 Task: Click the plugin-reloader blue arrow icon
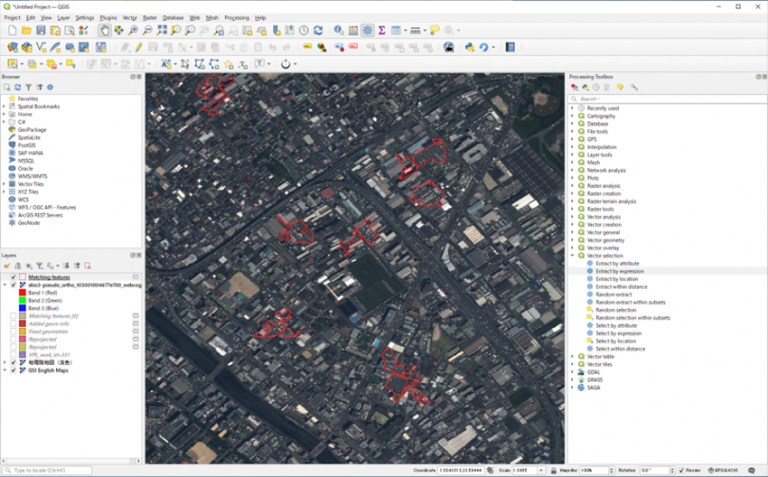pyautogui.click(x=483, y=47)
